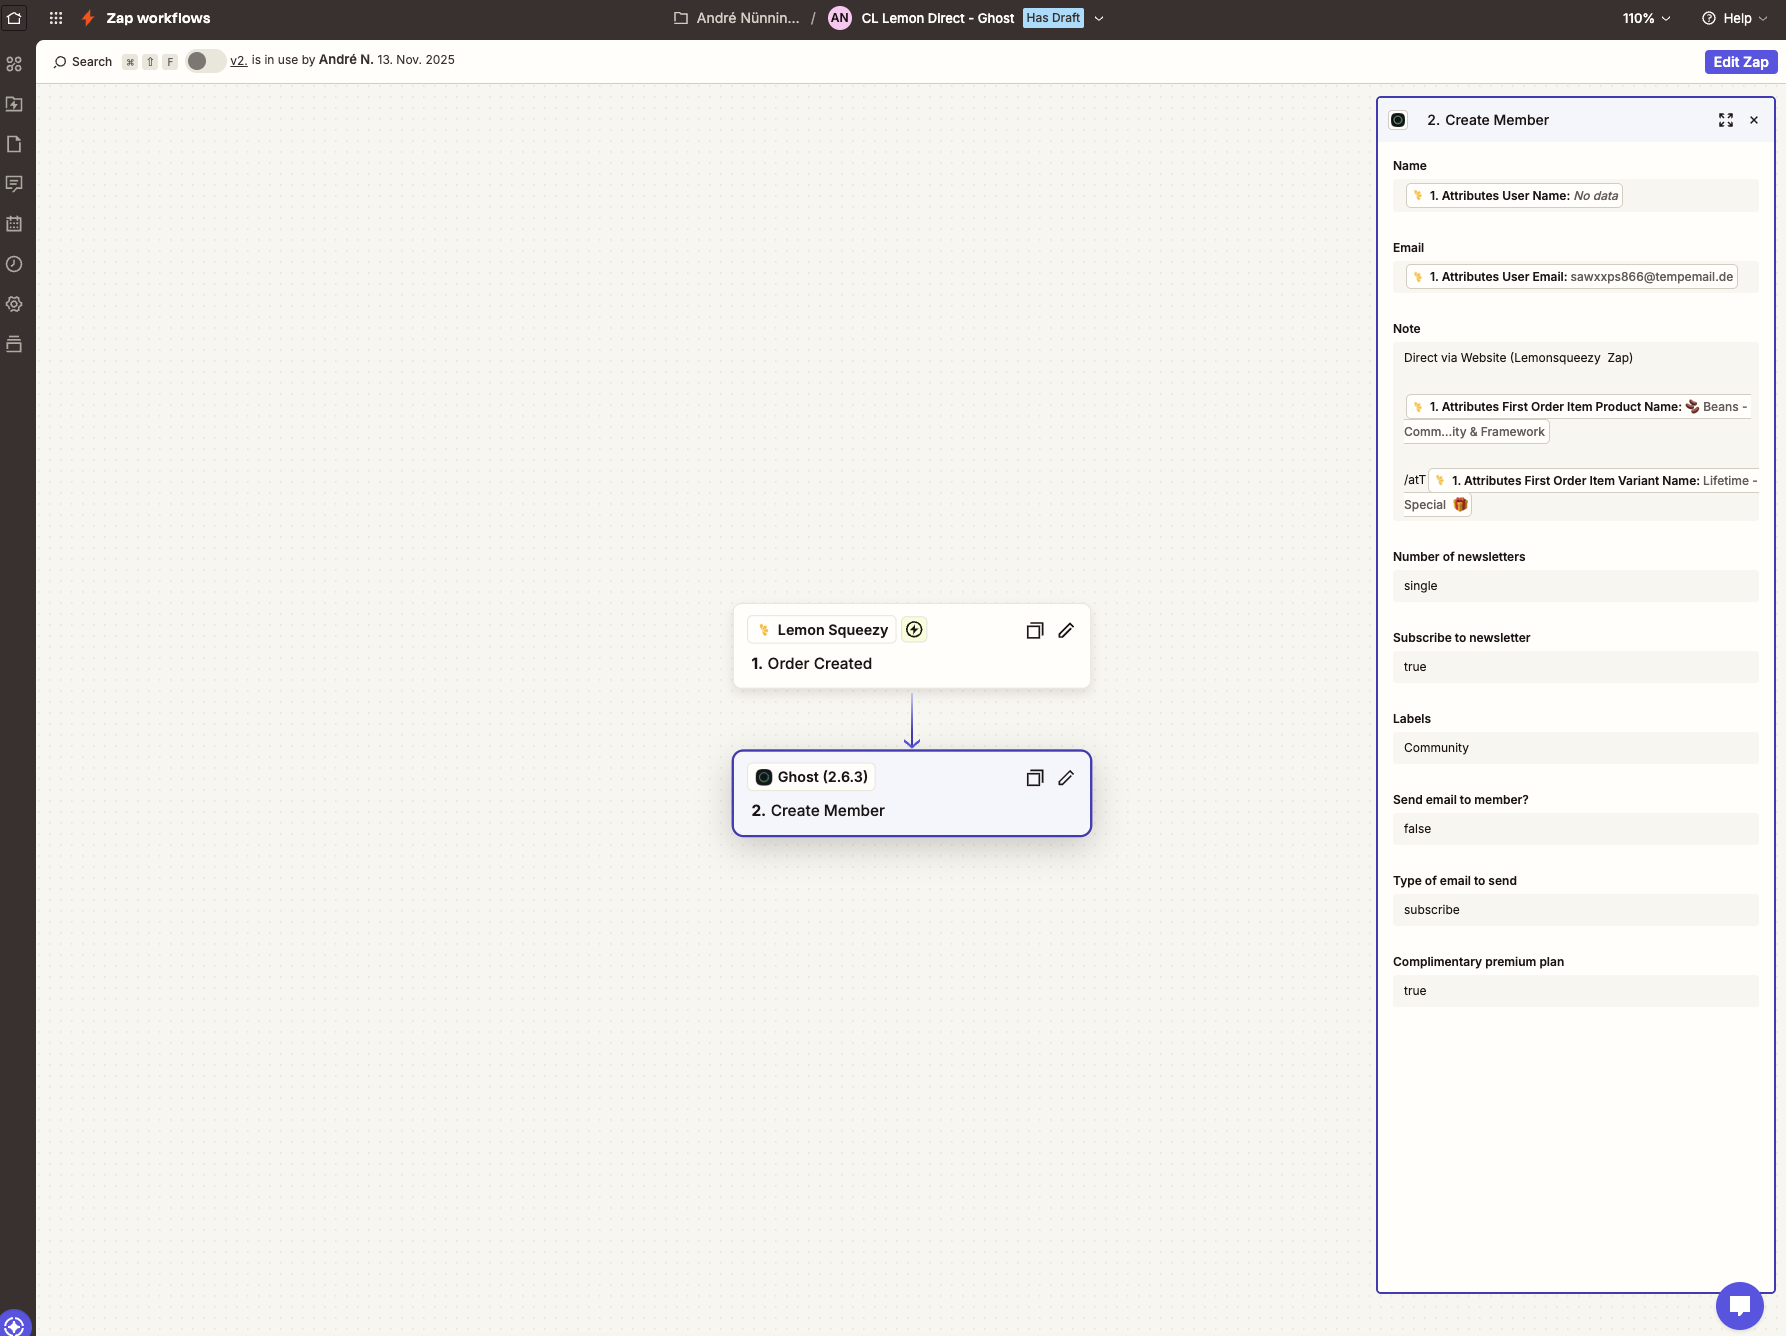The width and height of the screenshot is (1786, 1336).
Task: Toggle the Zap on/off switch
Action: pyautogui.click(x=206, y=61)
